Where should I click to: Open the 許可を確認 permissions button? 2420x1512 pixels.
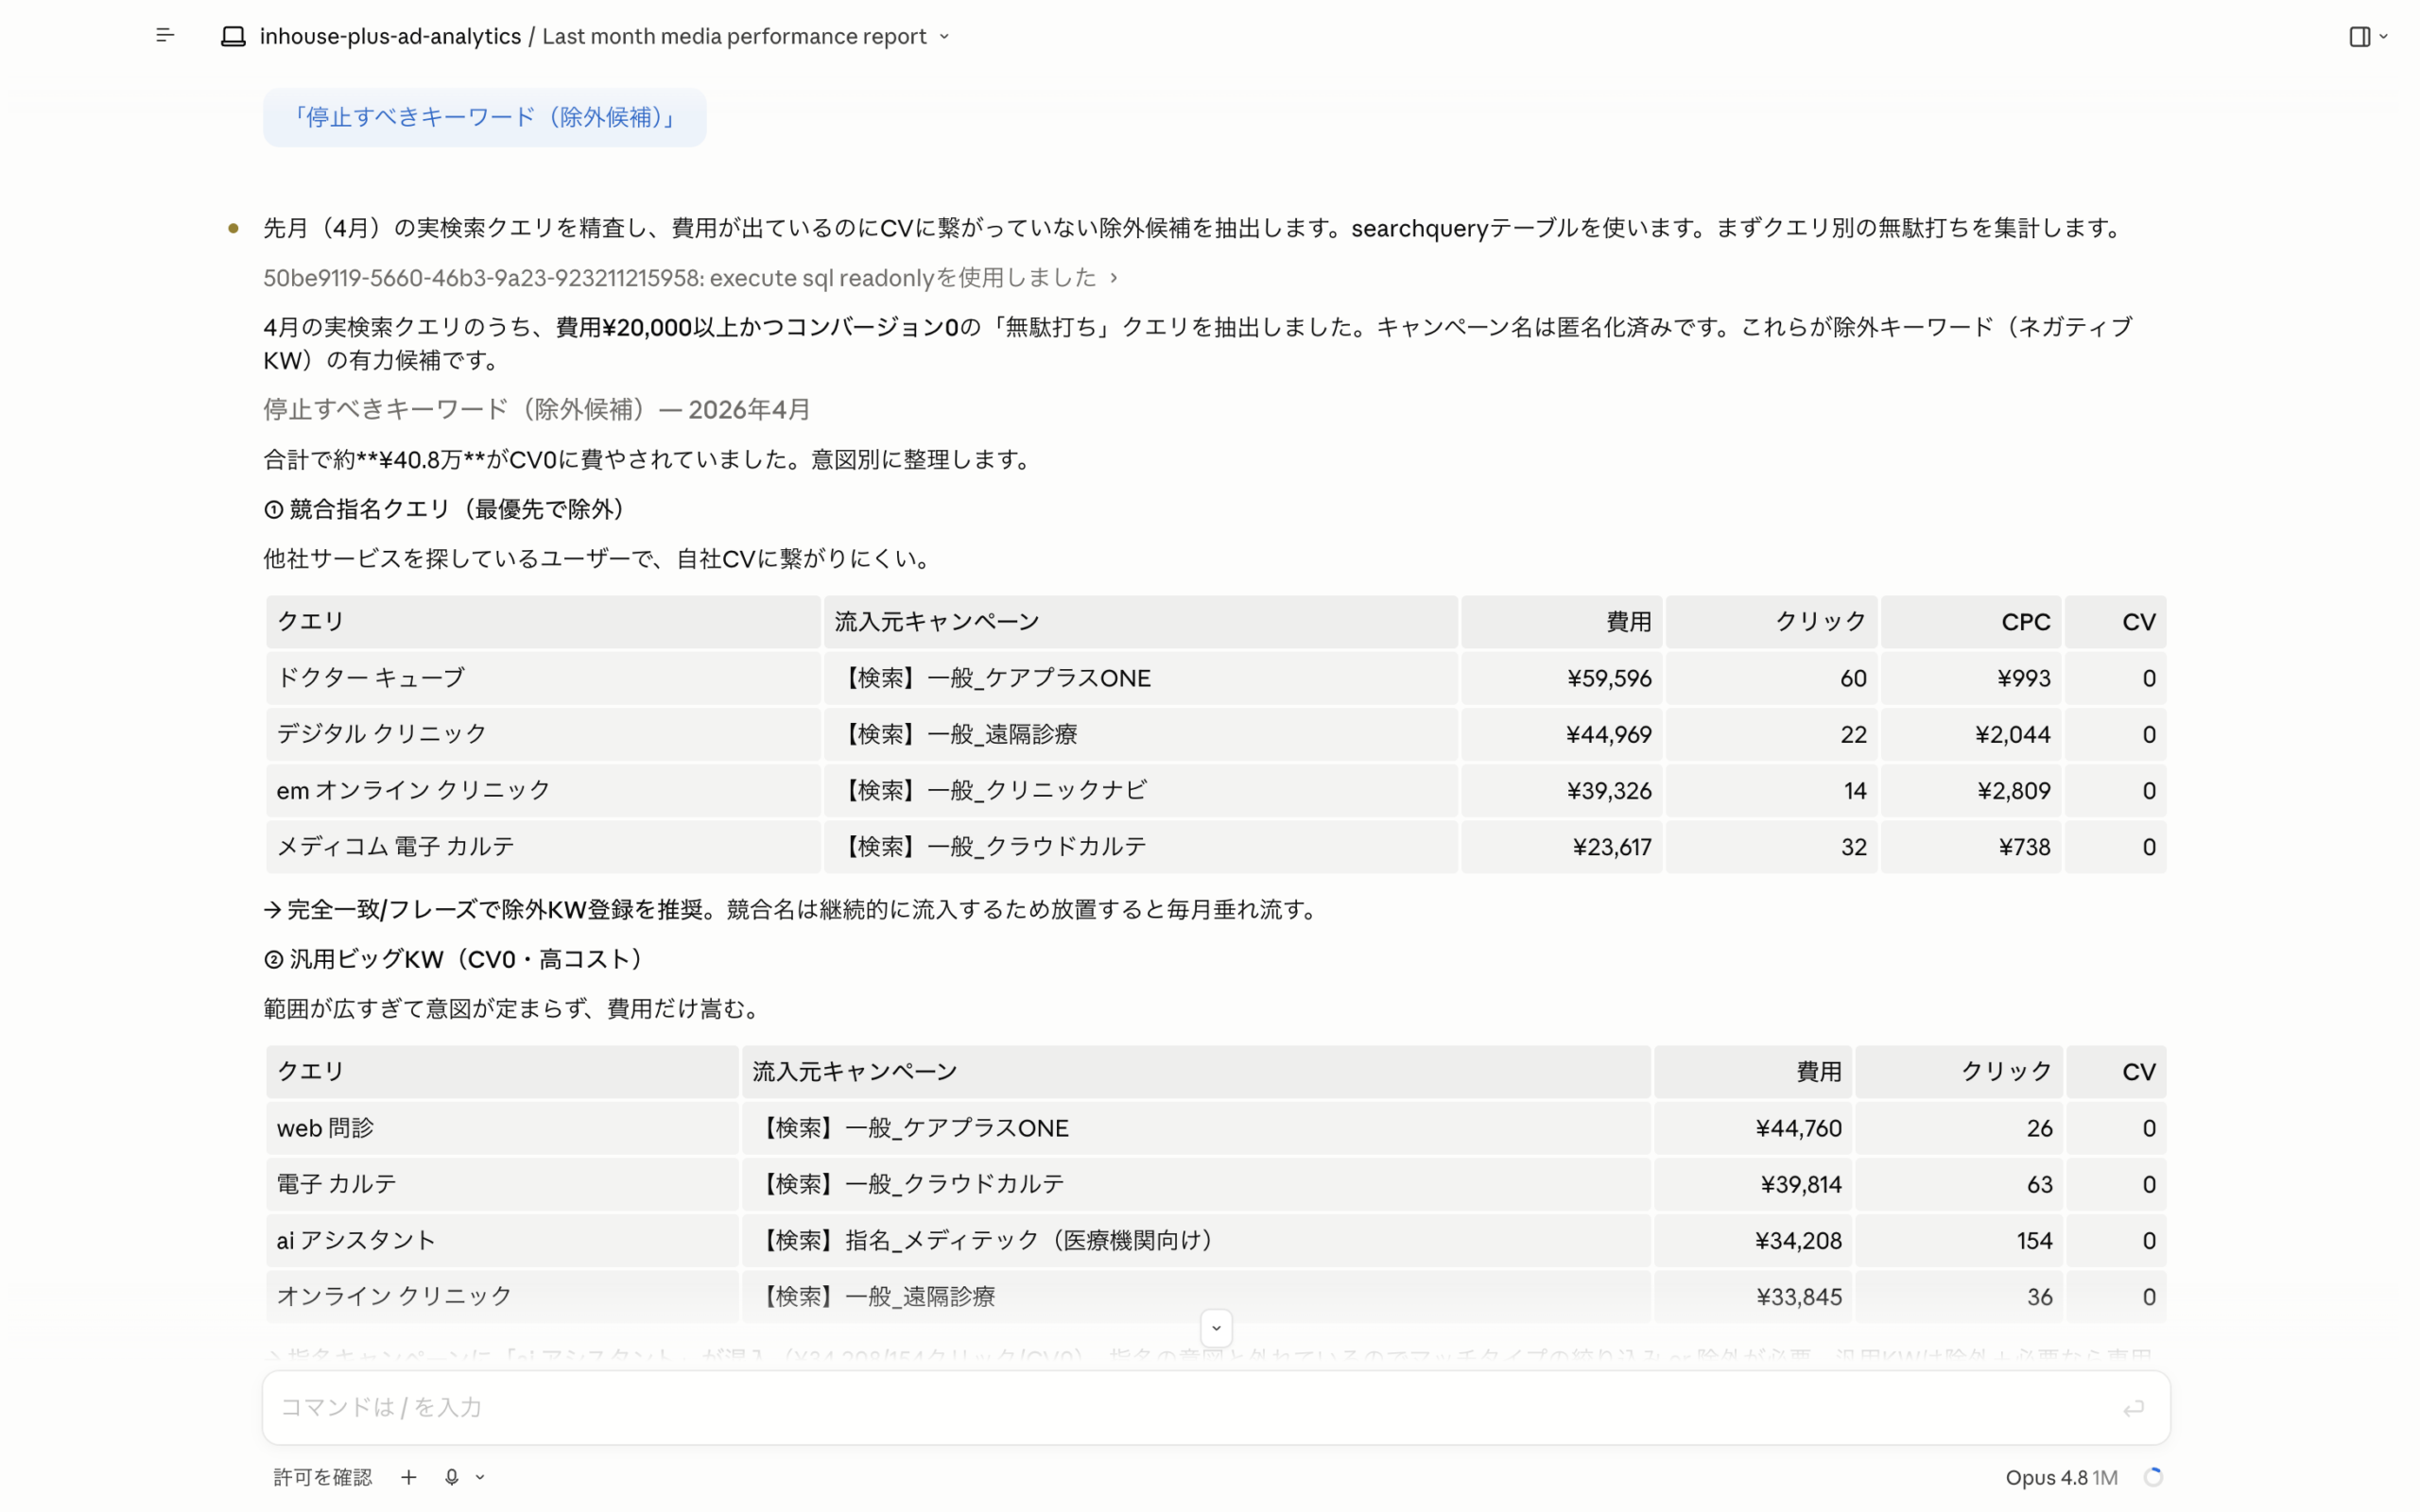pyautogui.click(x=322, y=1477)
